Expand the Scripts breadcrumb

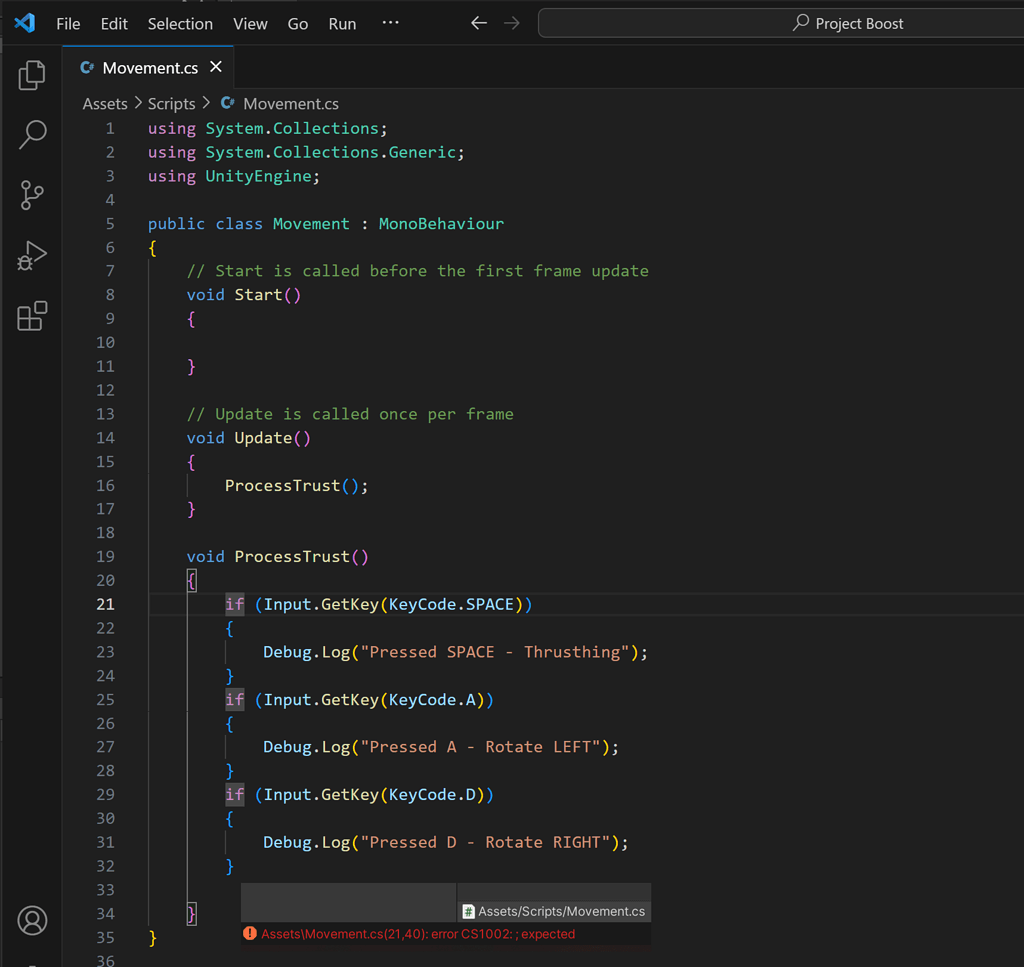tap(171, 104)
